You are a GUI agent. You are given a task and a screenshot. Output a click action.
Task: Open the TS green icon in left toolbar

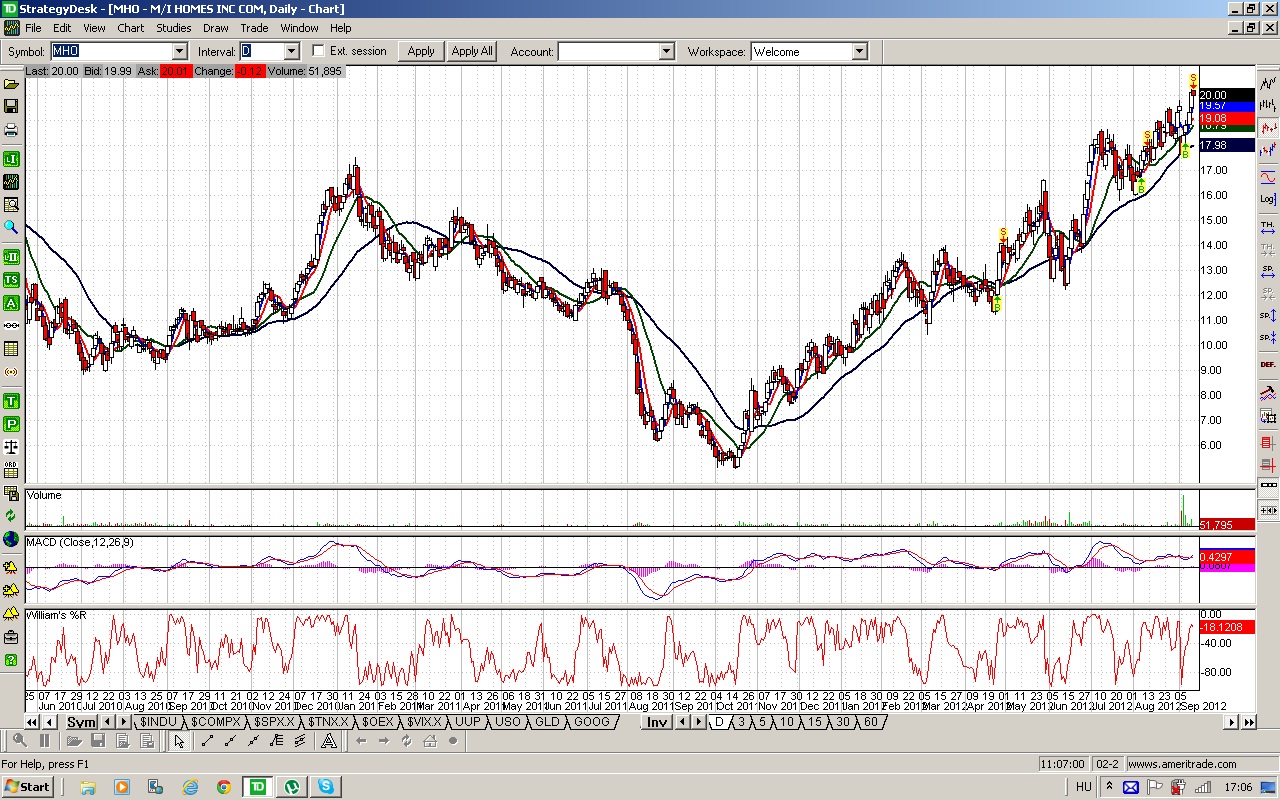click(x=11, y=280)
